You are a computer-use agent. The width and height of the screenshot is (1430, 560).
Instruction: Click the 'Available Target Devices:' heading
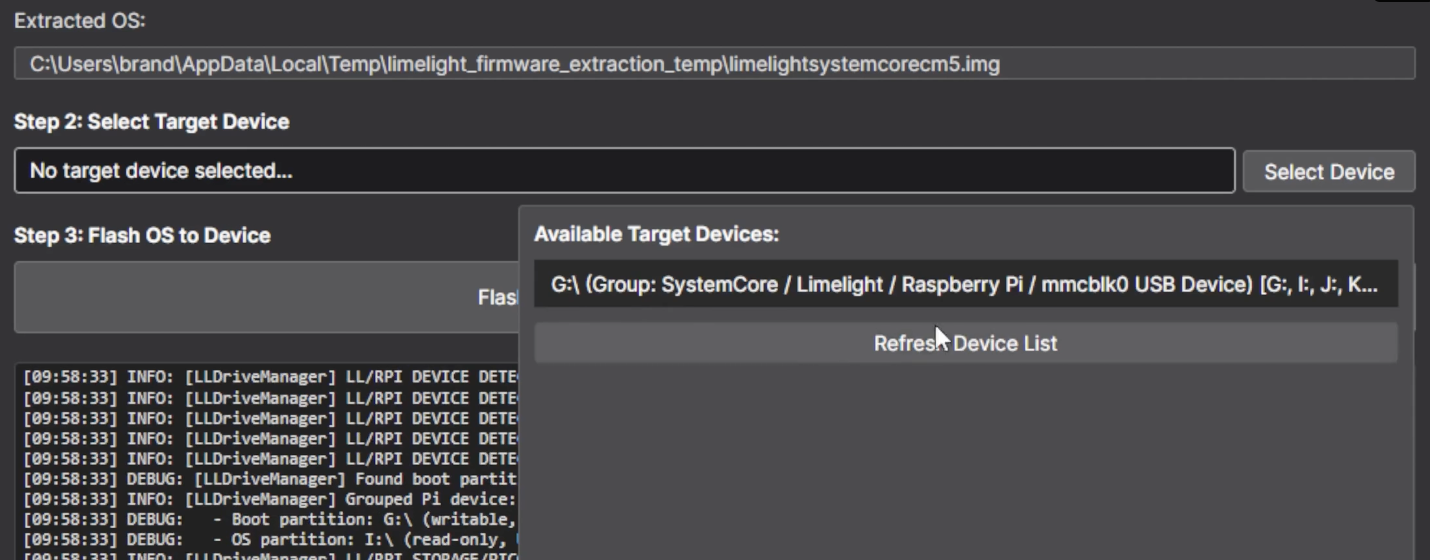(x=656, y=235)
